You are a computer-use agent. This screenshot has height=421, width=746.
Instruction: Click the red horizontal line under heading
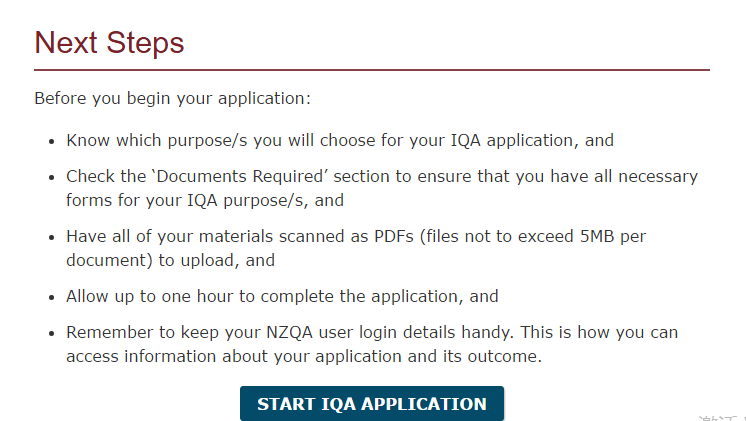click(x=372, y=70)
